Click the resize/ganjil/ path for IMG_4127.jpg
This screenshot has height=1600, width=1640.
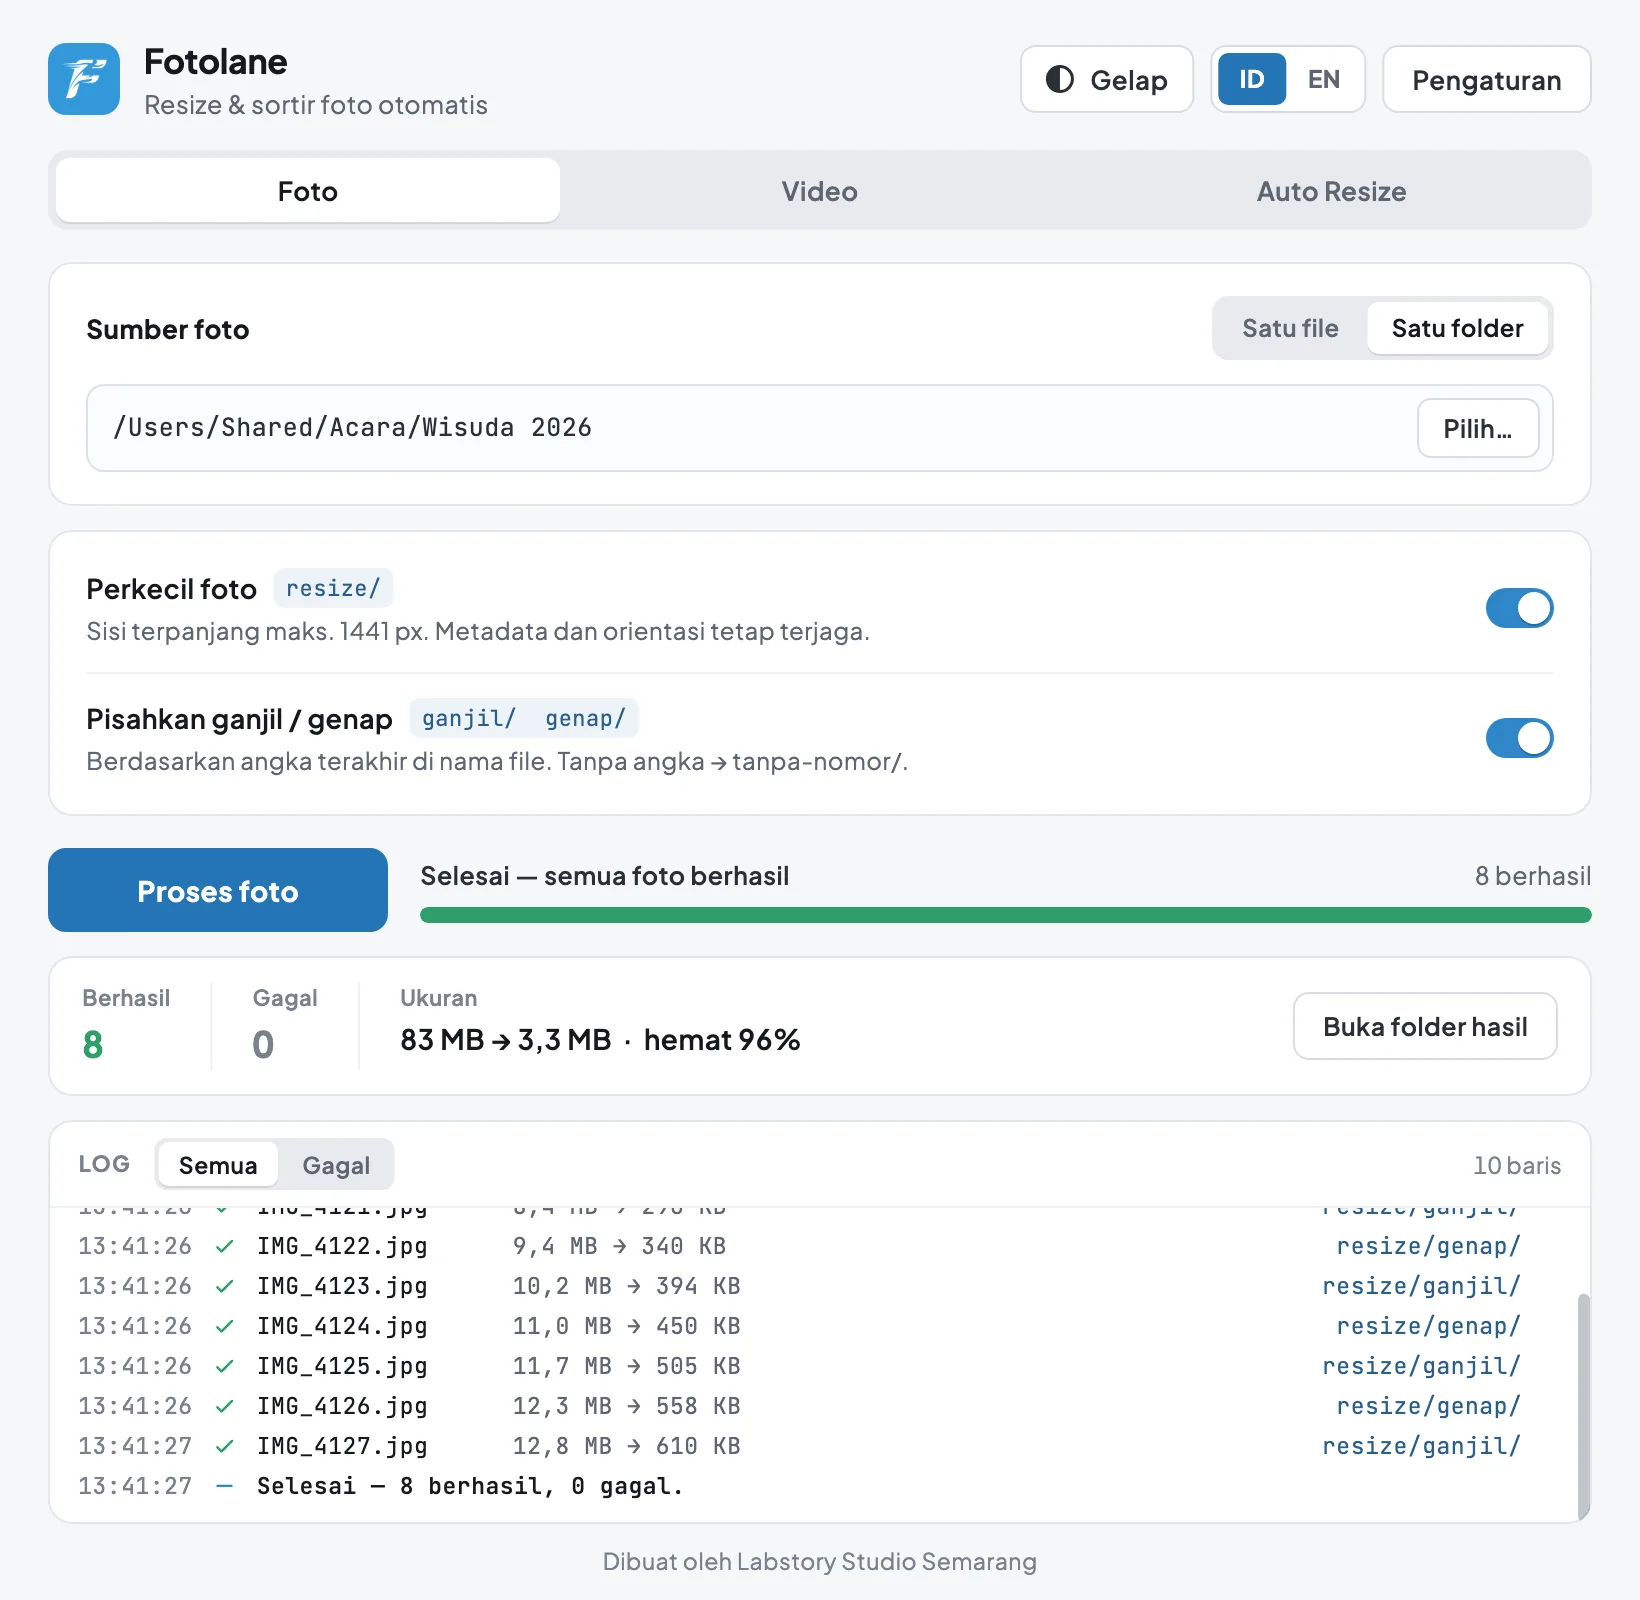(1421, 1446)
